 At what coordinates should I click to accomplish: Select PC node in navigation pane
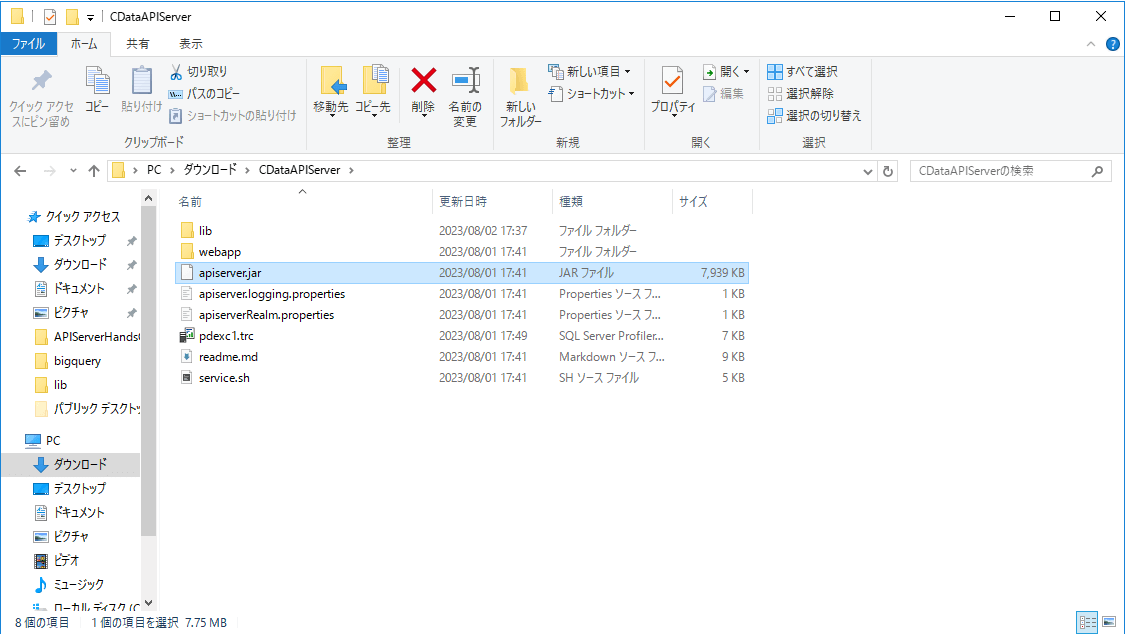pos(43,440)
